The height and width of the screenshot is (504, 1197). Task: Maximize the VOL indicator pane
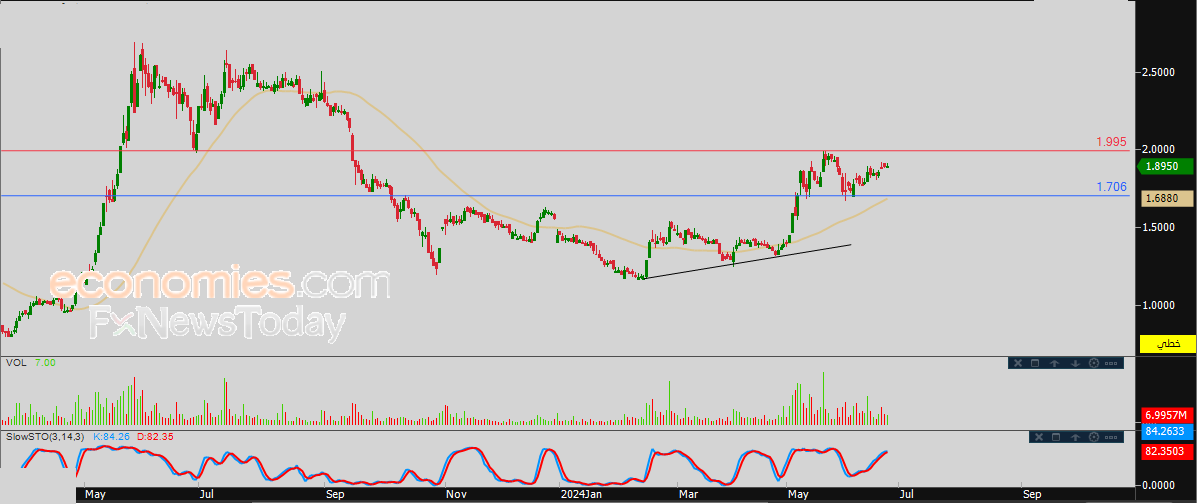pyautogui.click(x=1035, y=363)
